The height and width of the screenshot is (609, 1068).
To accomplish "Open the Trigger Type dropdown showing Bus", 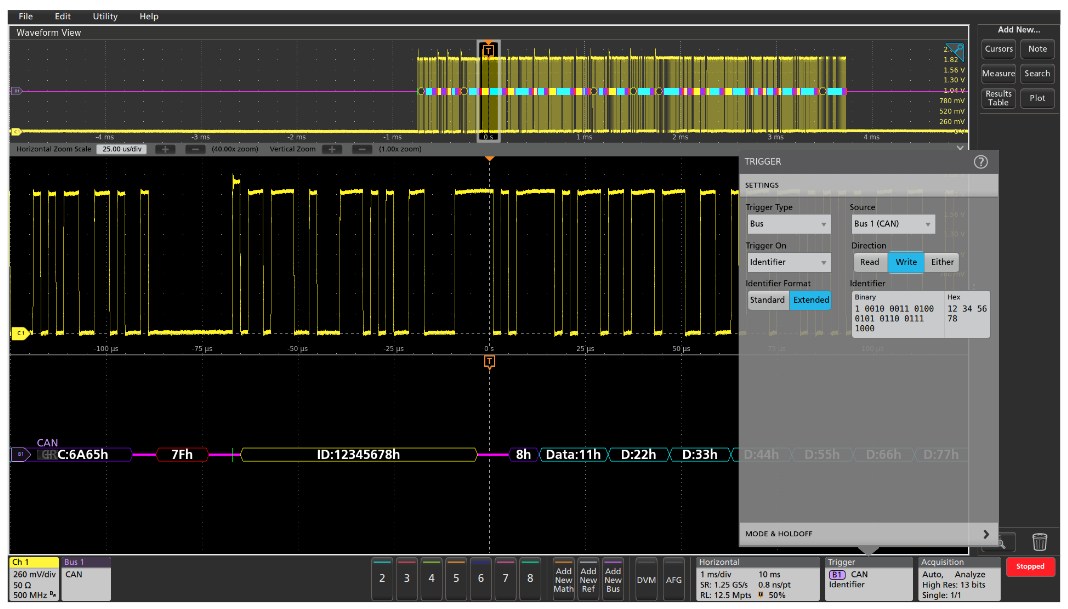I will 788,223.
